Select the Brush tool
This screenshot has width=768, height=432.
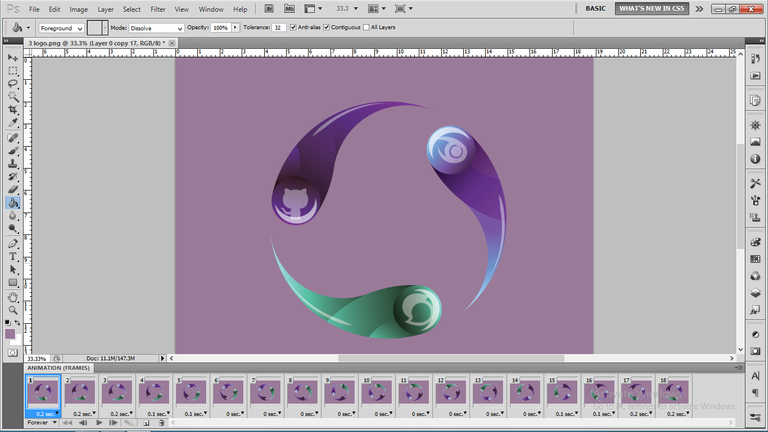[x=13, y=151]
